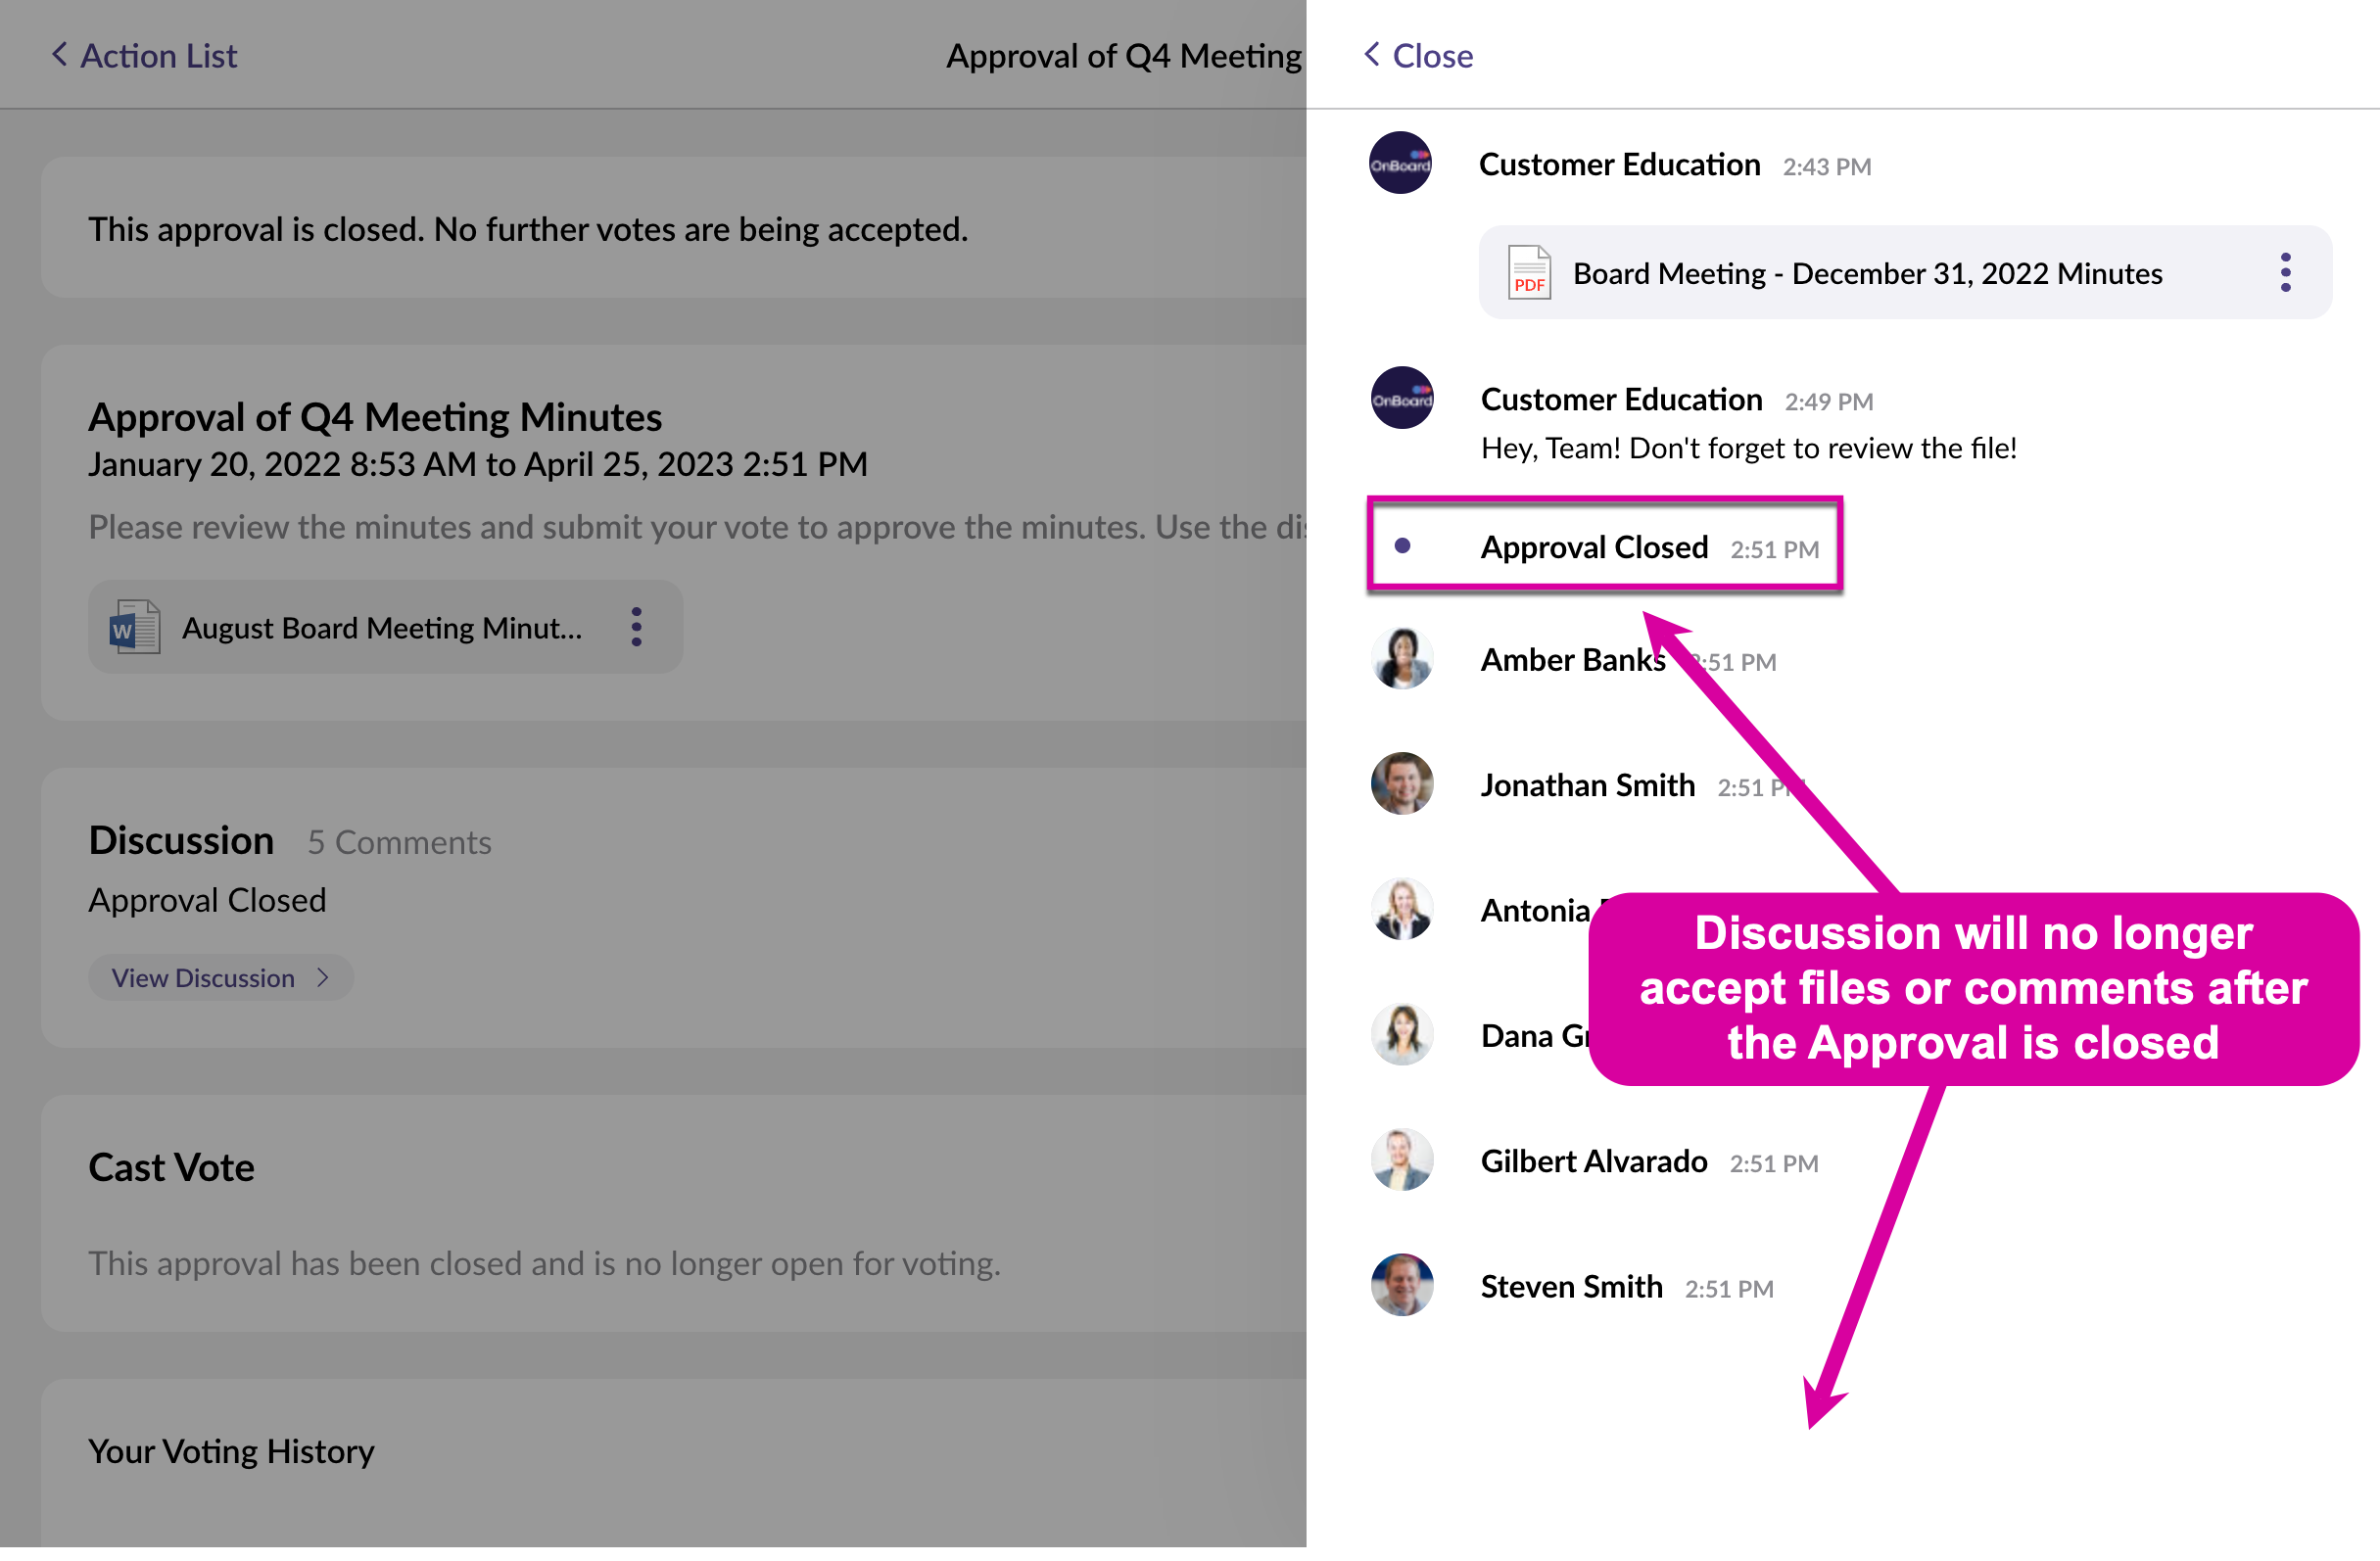Open August Board Meeting Minutes document
This screenshot has height=1561, width=2380.
tap(381, 628)
